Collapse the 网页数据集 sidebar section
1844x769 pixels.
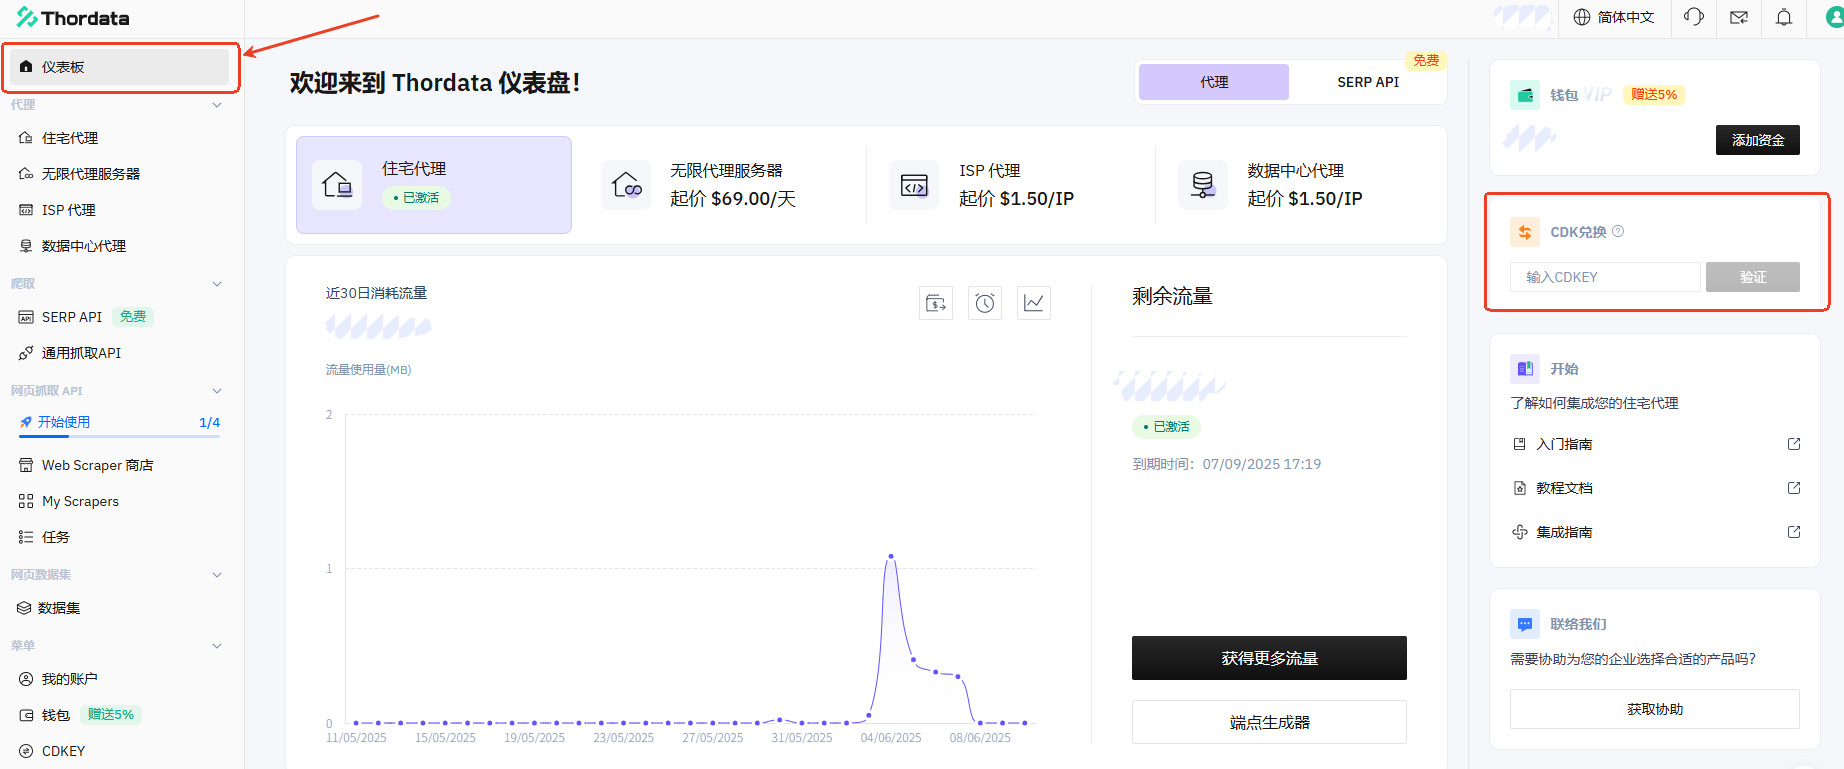pyautogui.click(x=217, y=575)
